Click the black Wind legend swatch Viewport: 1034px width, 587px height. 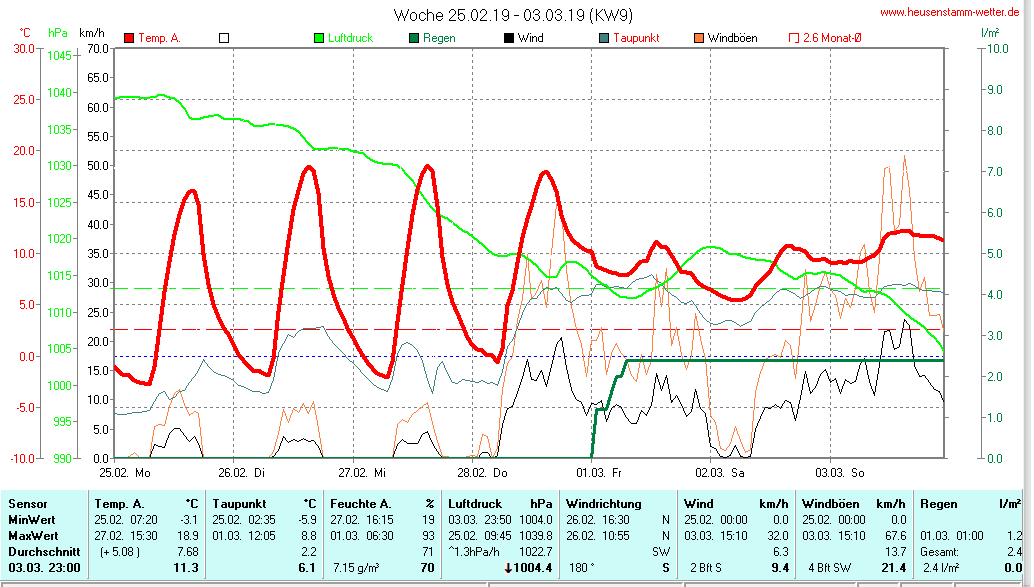[x=509, y=38]
